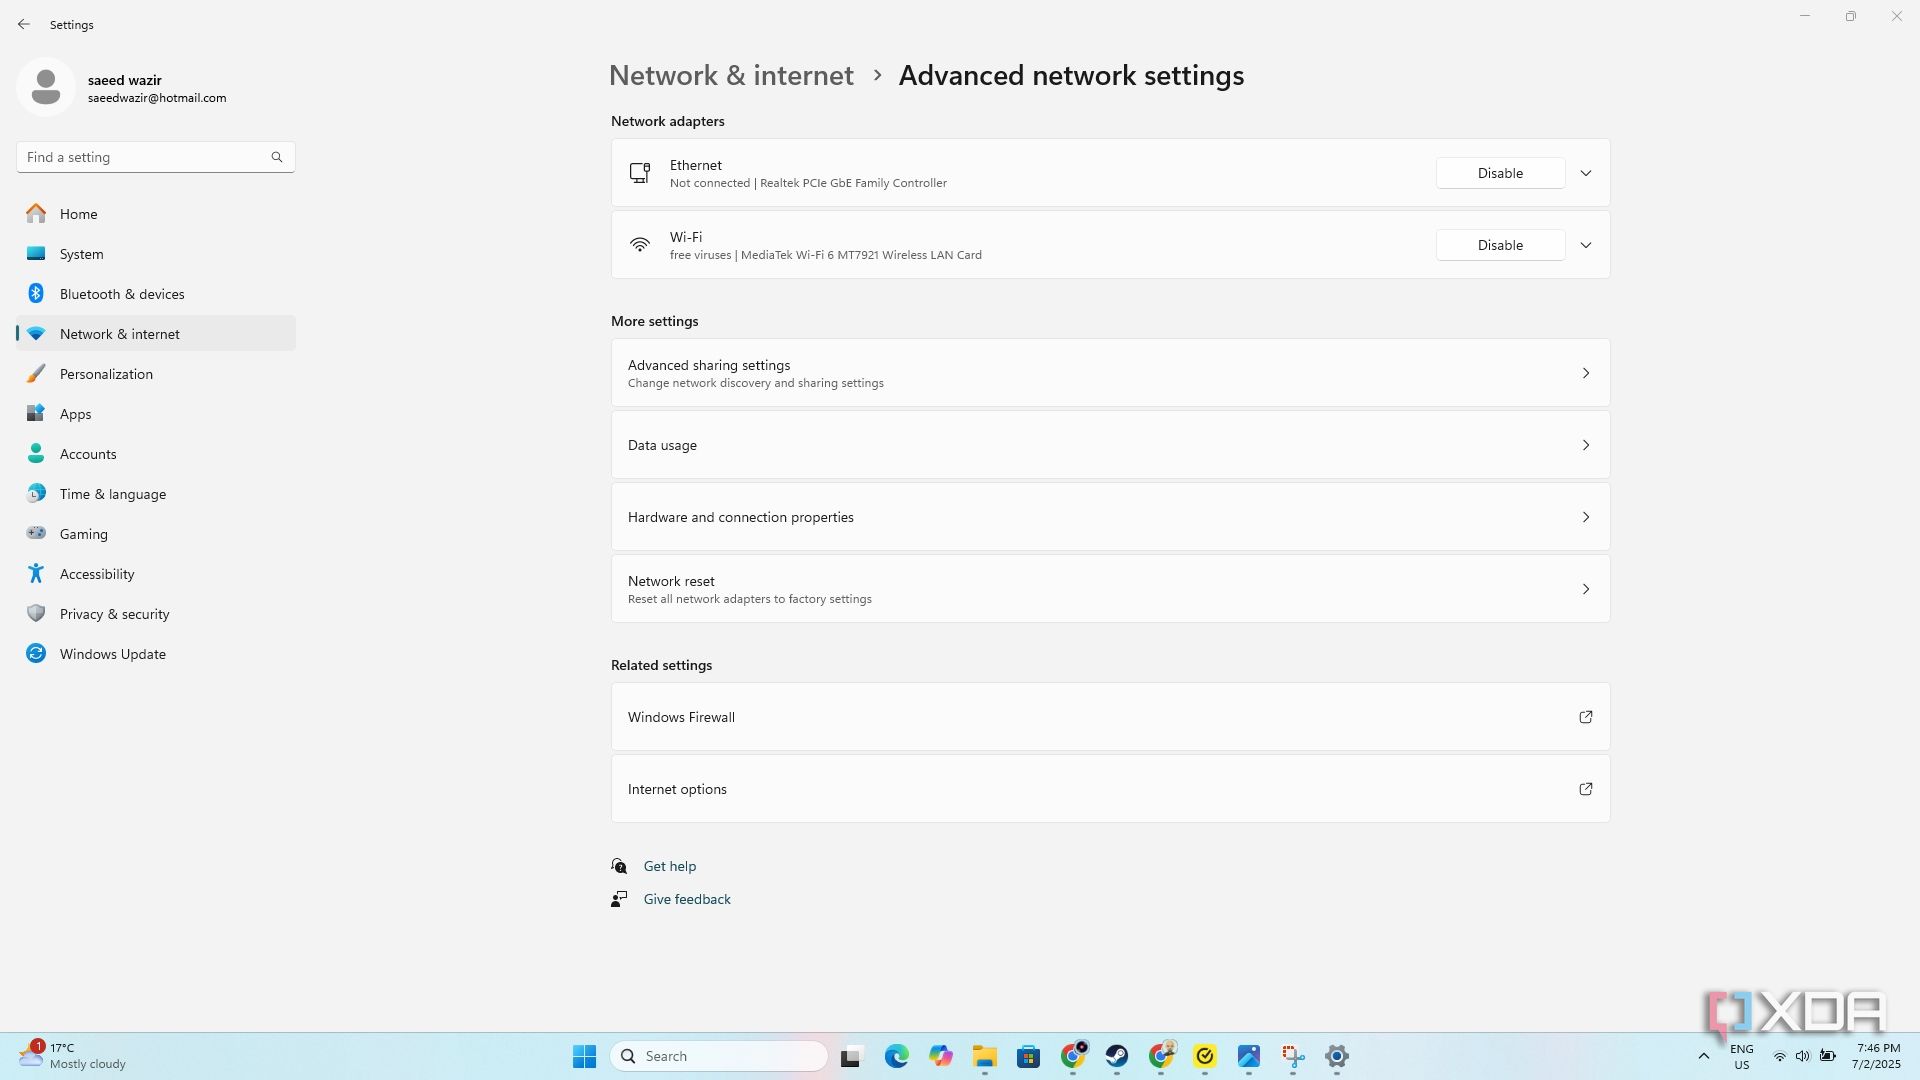Open Home in the Settings sidebar
Image resolution: width=1920 pixels, height=1080 pixels.
click(155, 214)
